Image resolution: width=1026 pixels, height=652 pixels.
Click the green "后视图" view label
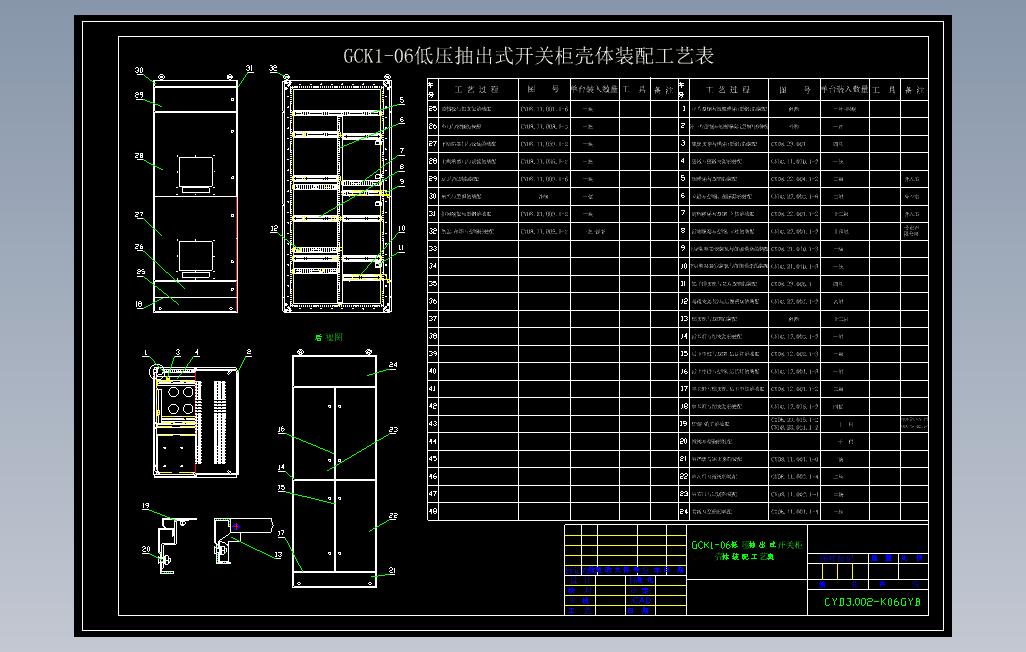point(328,338)
